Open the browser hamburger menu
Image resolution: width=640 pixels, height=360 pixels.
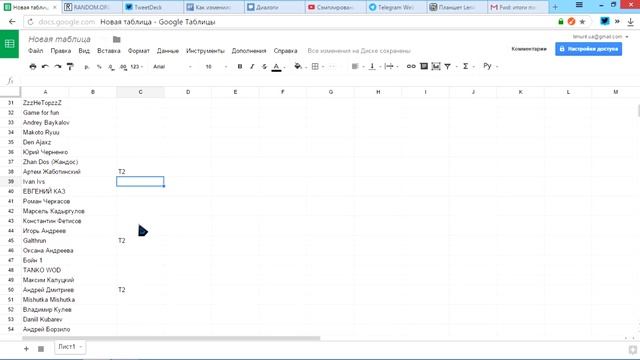[x=579, y=5]
